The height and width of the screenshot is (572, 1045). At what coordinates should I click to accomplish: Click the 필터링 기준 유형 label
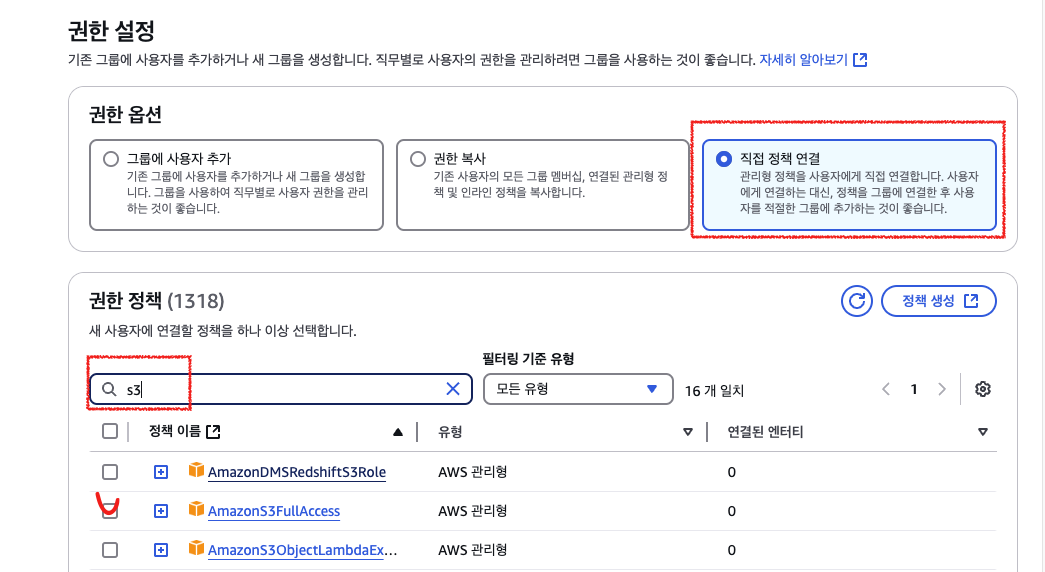point(528,359)
